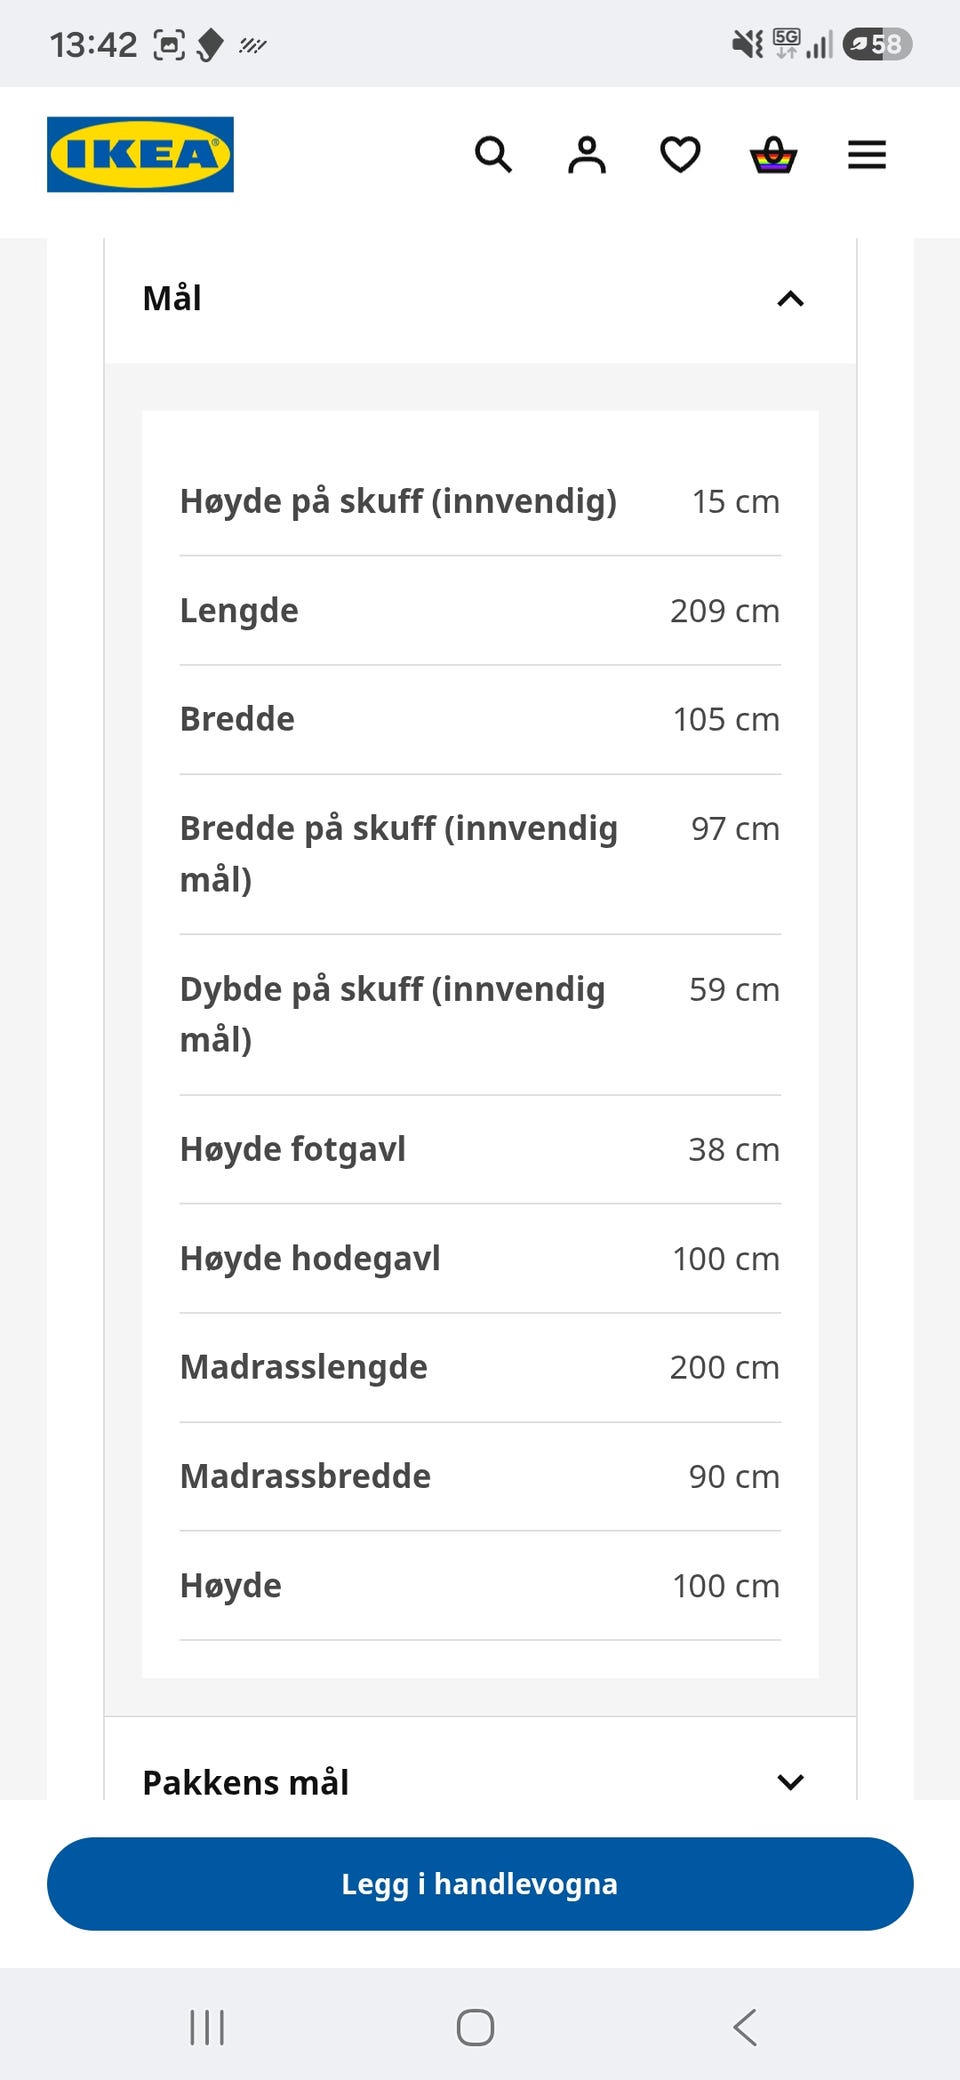The width and height of the screenshot is (960, 2080).
Task: Select the Bredde 105 cm row
Action: click(x=480, y=720)
